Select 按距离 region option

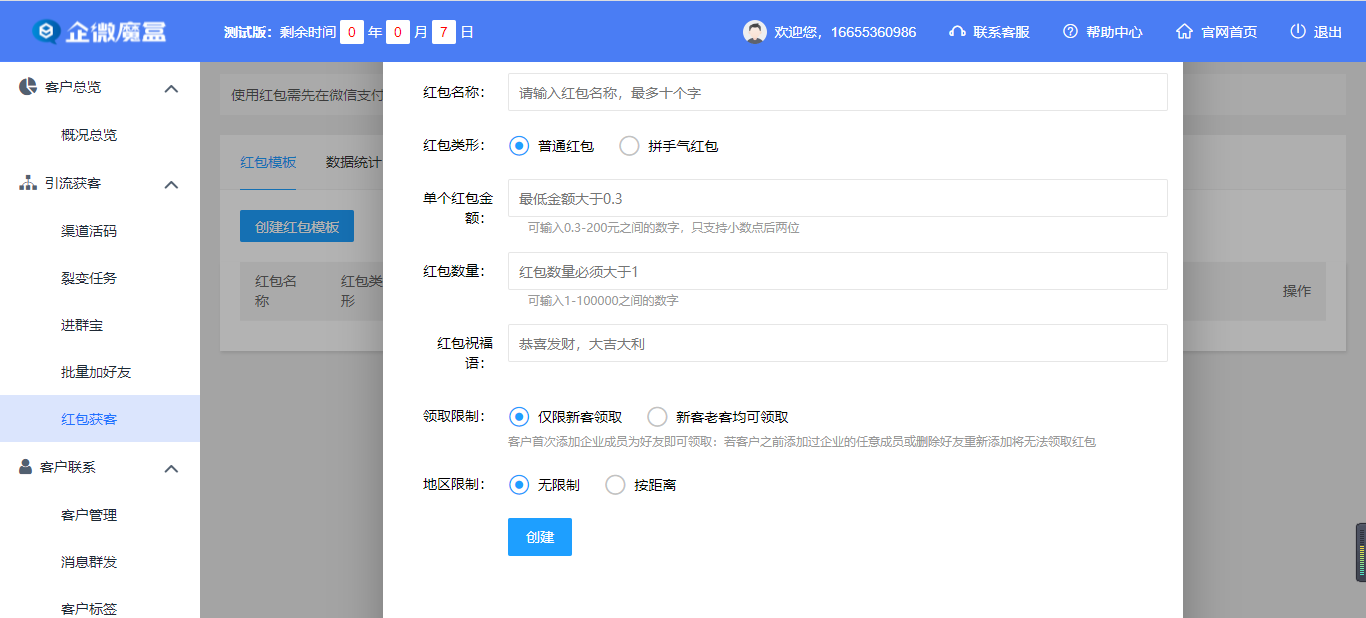tap(615, 485)
